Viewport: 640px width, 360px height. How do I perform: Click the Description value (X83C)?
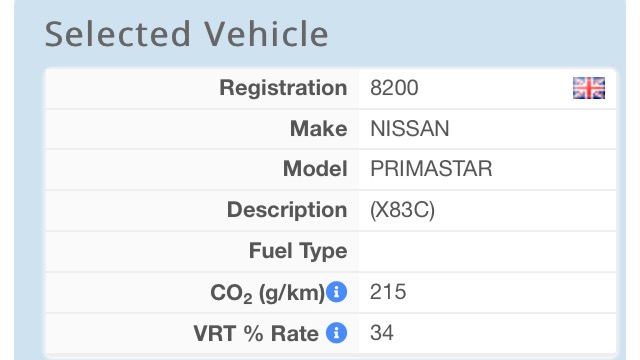pos(402,210)
